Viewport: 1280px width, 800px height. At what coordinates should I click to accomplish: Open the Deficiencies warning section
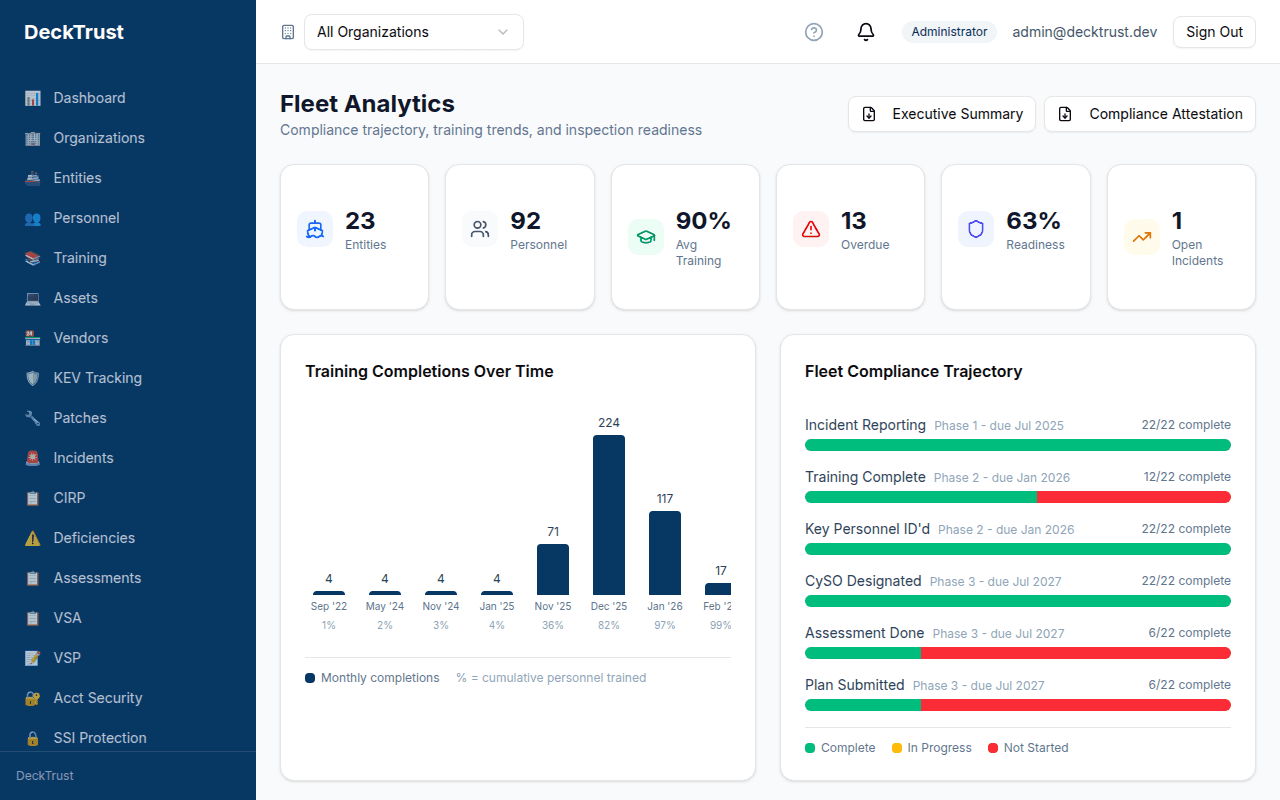point(95,537)
